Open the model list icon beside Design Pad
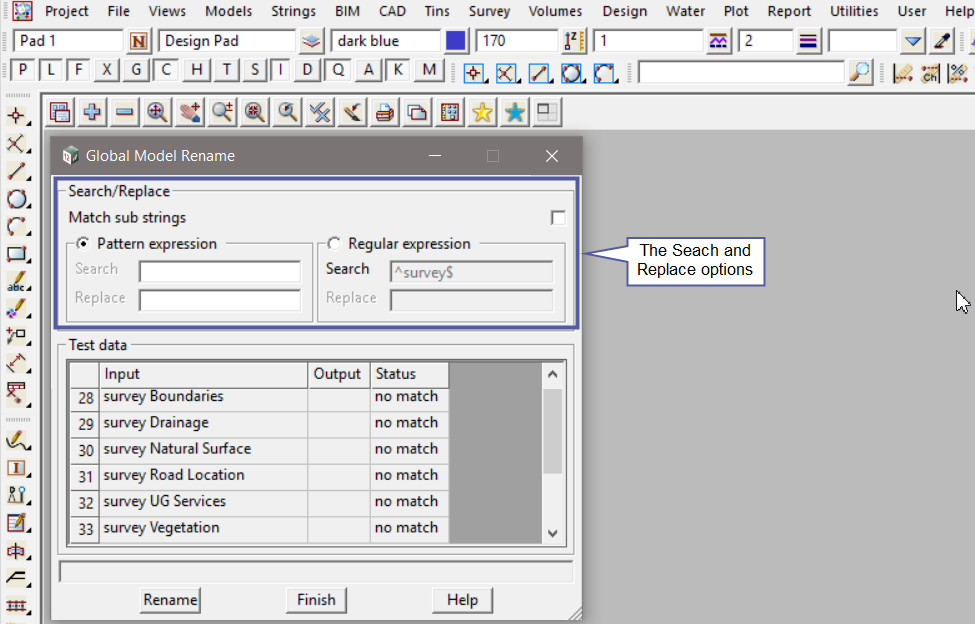This screenshot has width=975, height=624. coord(311,42)
